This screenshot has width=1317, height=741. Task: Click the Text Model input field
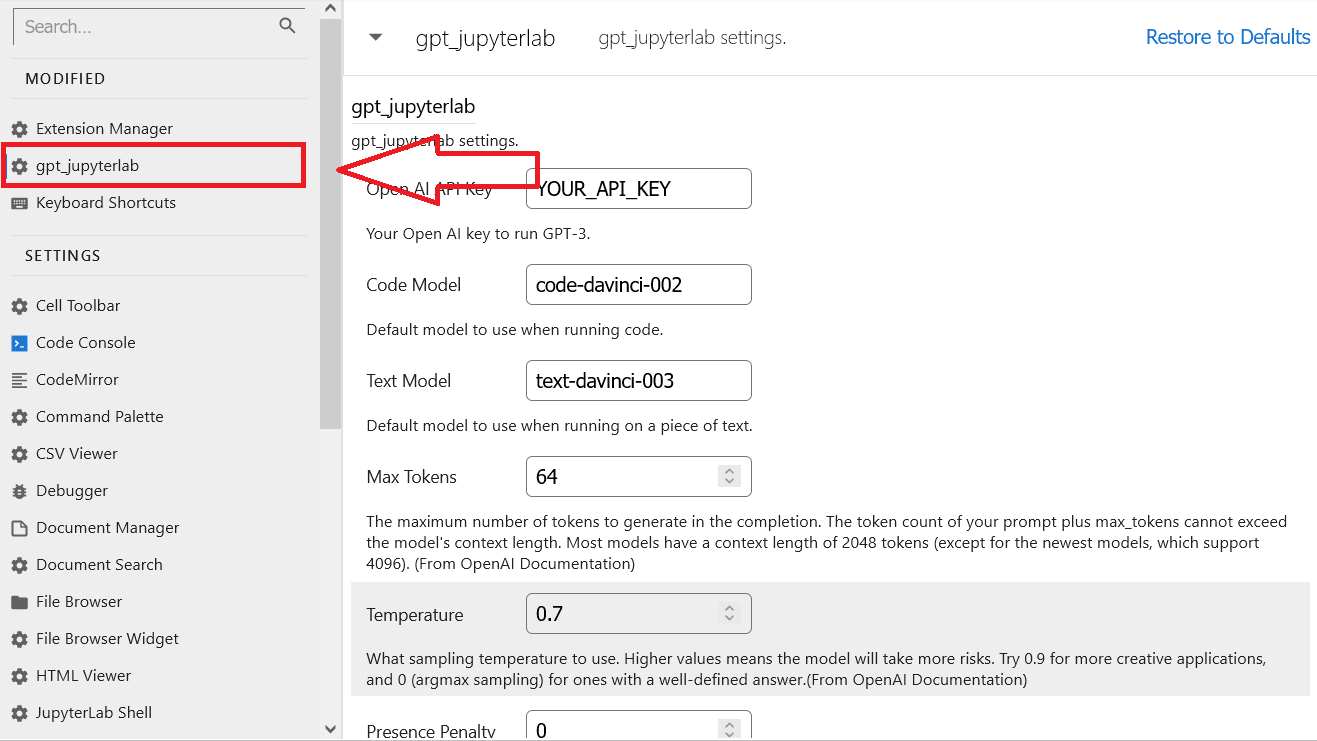click(x=638, y=380)
